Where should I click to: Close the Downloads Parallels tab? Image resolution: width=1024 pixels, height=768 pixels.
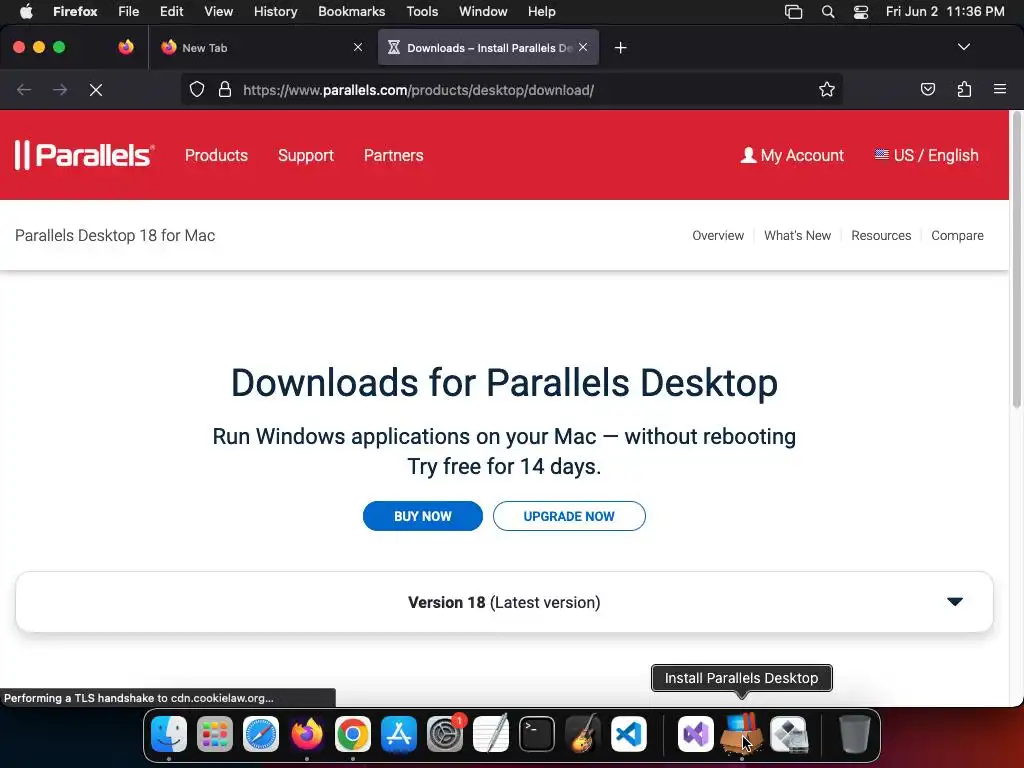(x=583, y=47)
